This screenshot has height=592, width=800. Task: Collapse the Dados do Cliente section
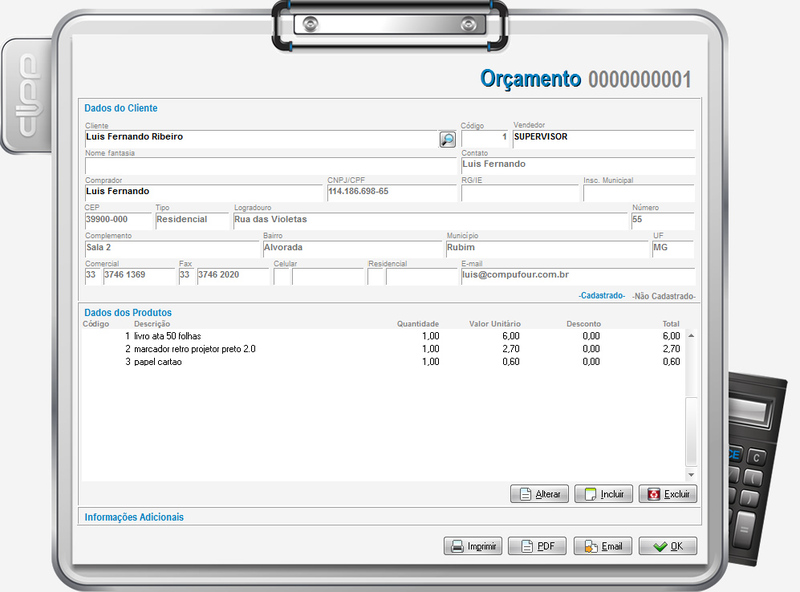[121, 108]
